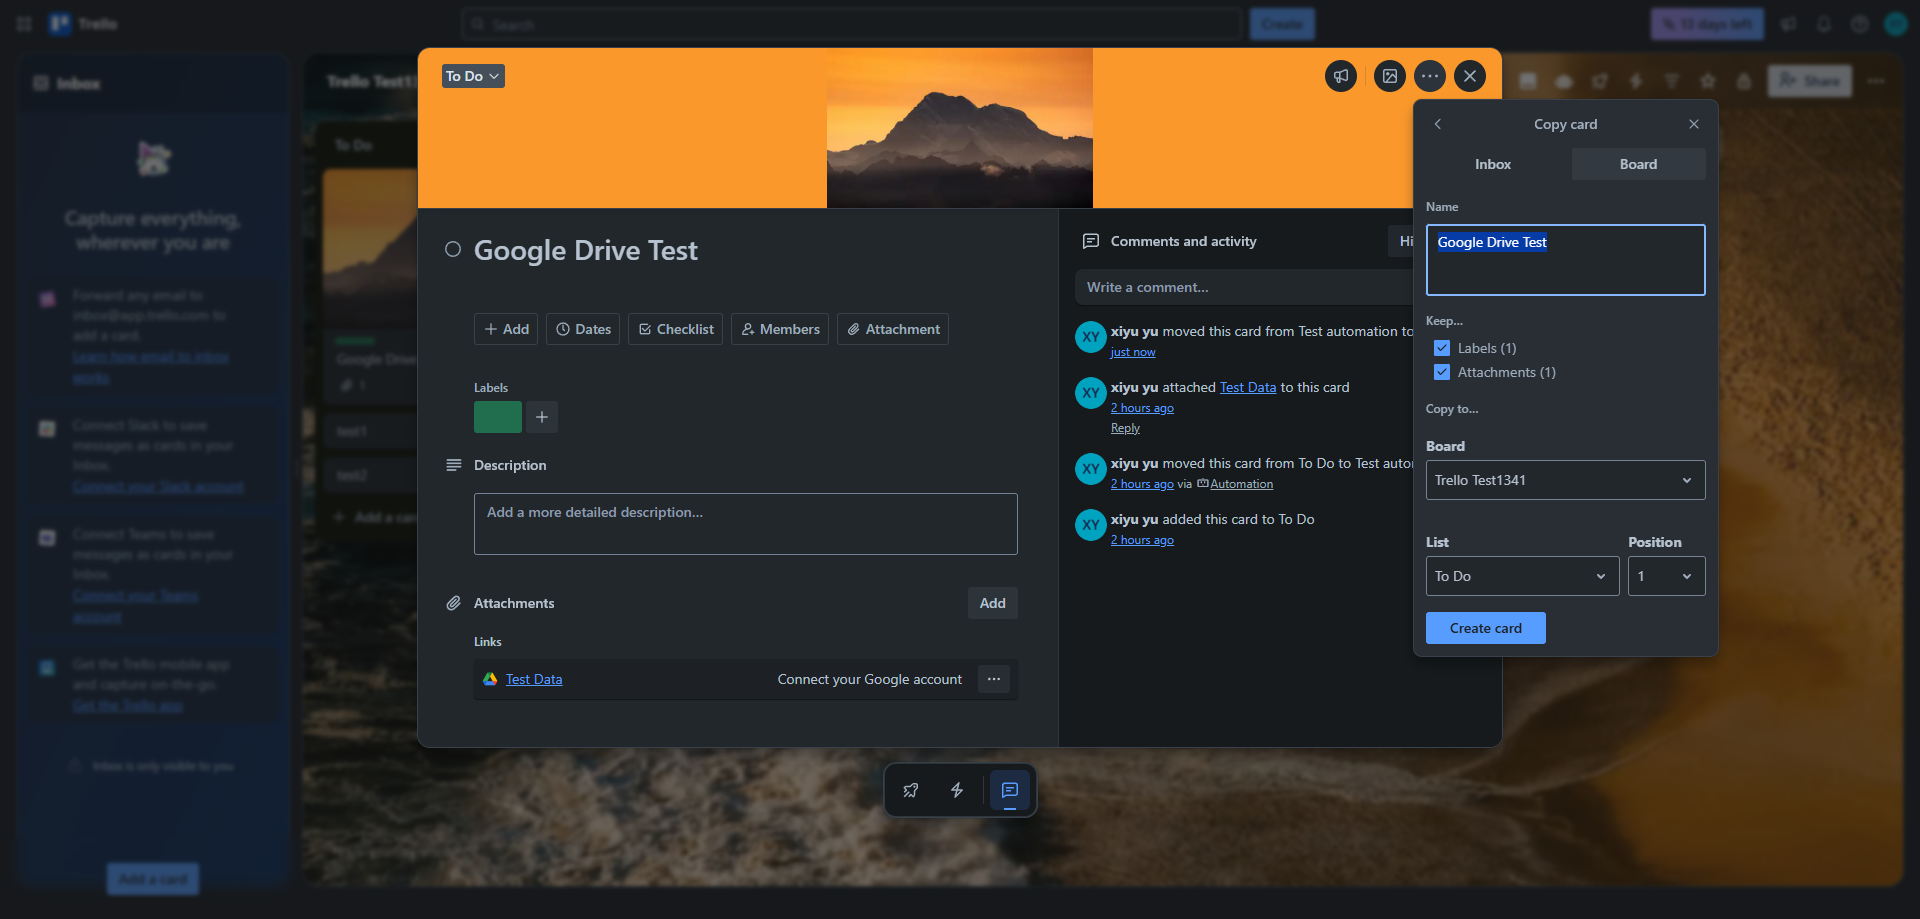Click the top bar megaphone feedback icon
The image size is (1920, 919).
[1788, 24]
